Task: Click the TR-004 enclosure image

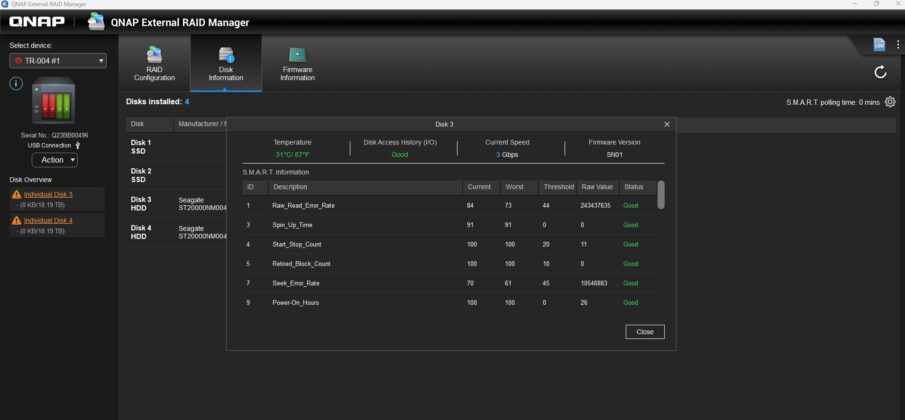Action: pyautogui.click(x=54, y=103)
